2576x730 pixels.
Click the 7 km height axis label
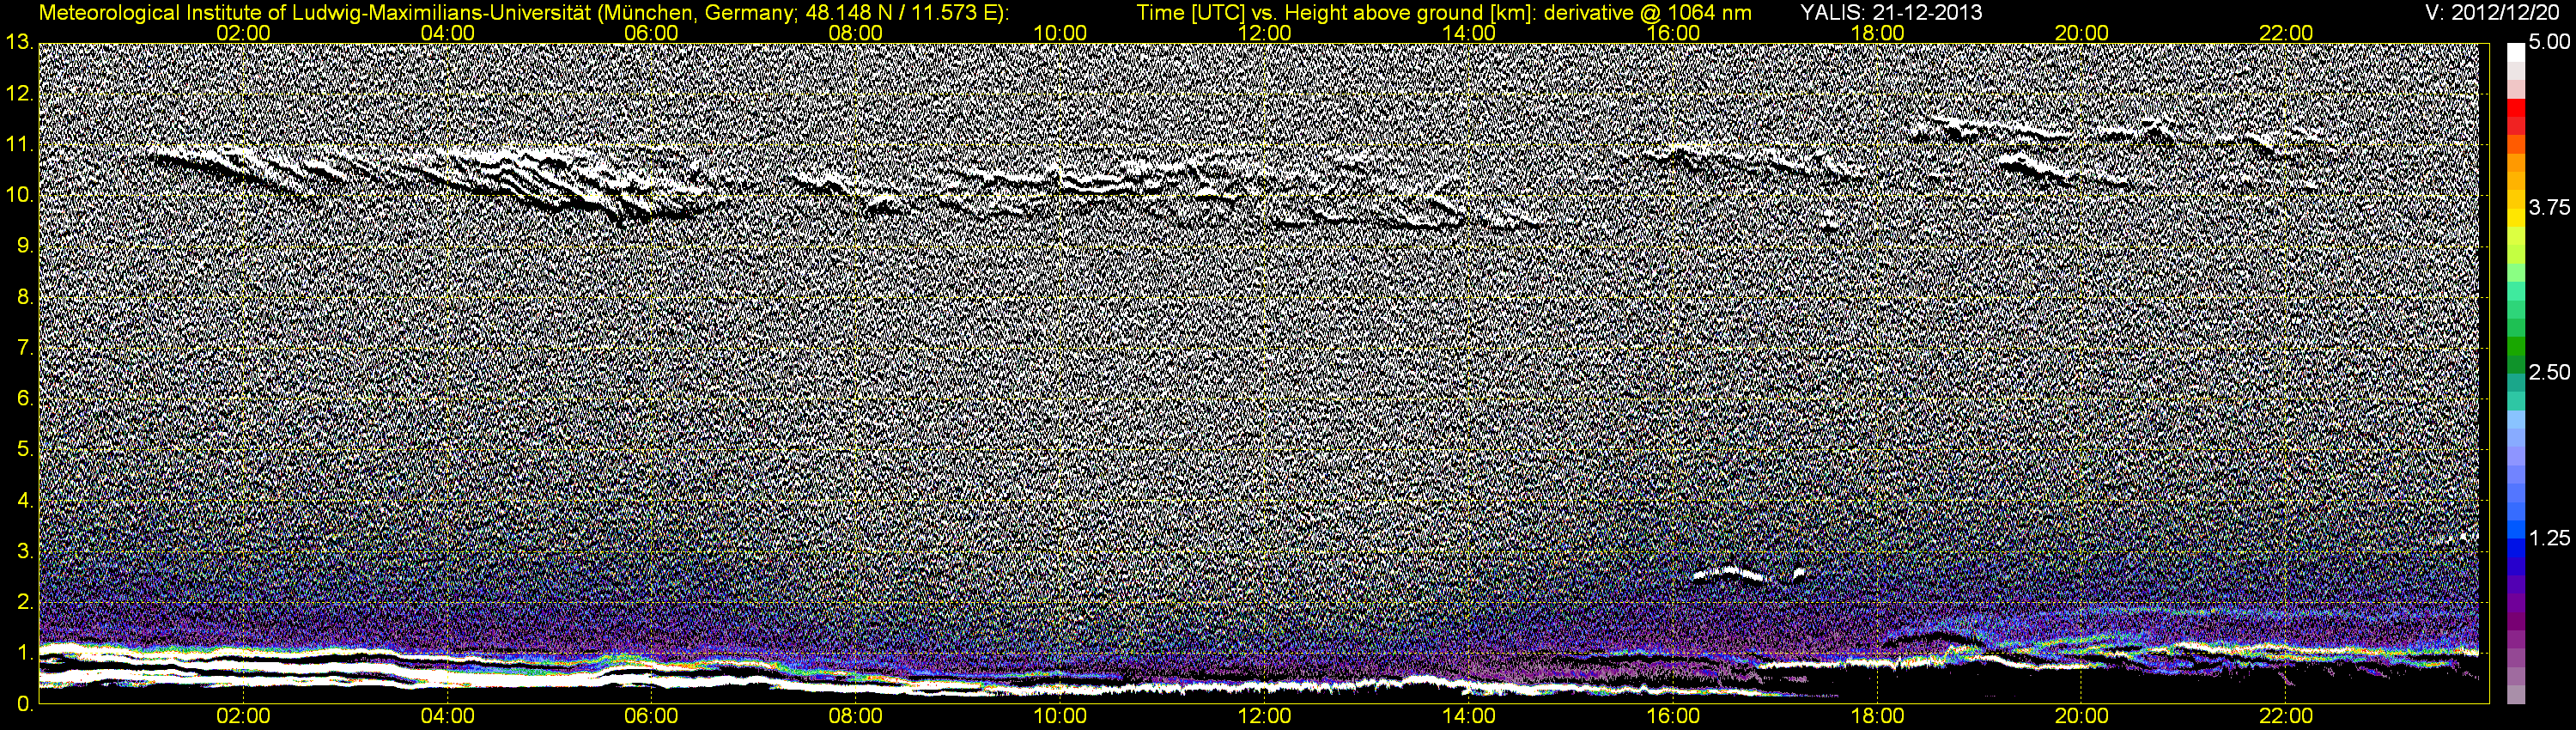pyautogui.click(x=25, y=348)
